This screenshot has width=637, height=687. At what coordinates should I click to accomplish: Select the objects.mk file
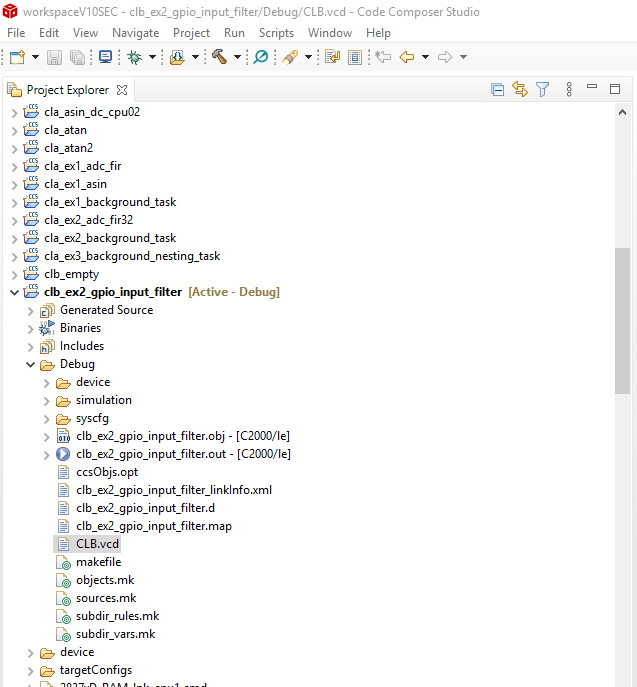[x=105, y=580]
